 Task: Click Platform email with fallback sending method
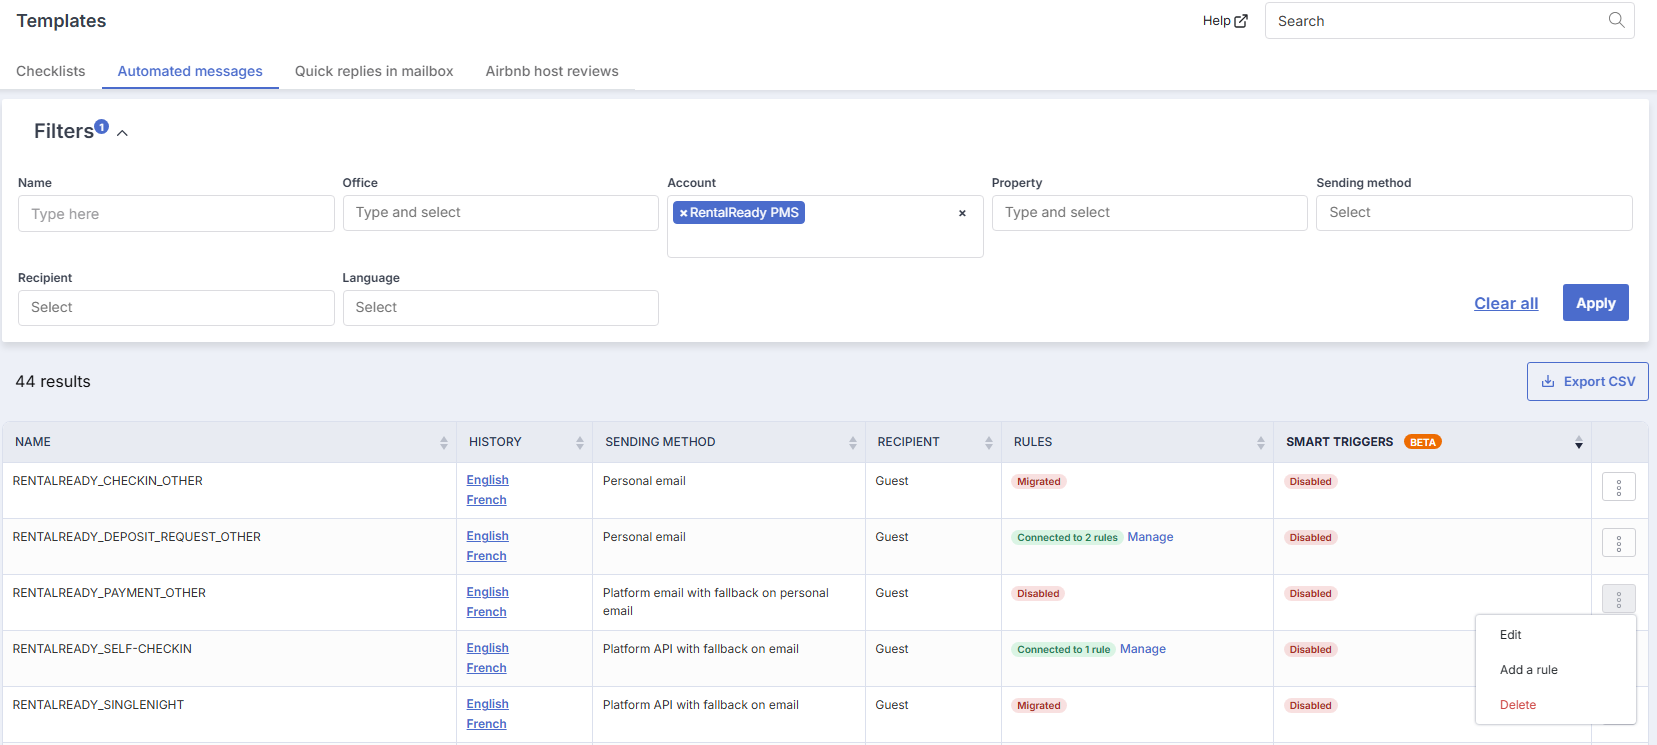716,602
